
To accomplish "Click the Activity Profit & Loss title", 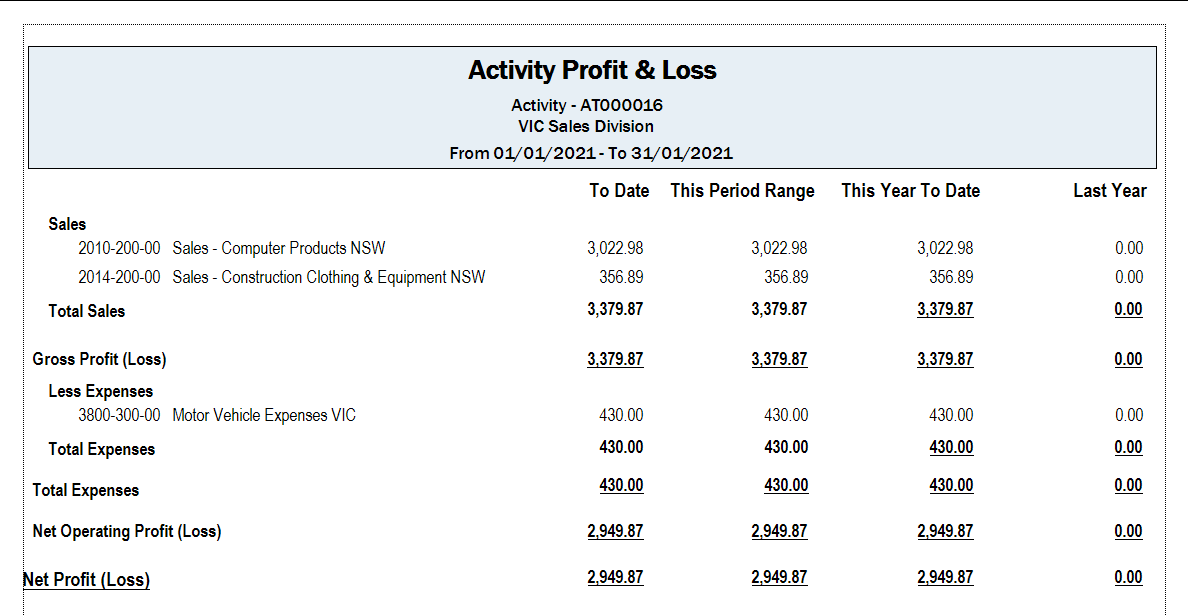I will point(592,70).
